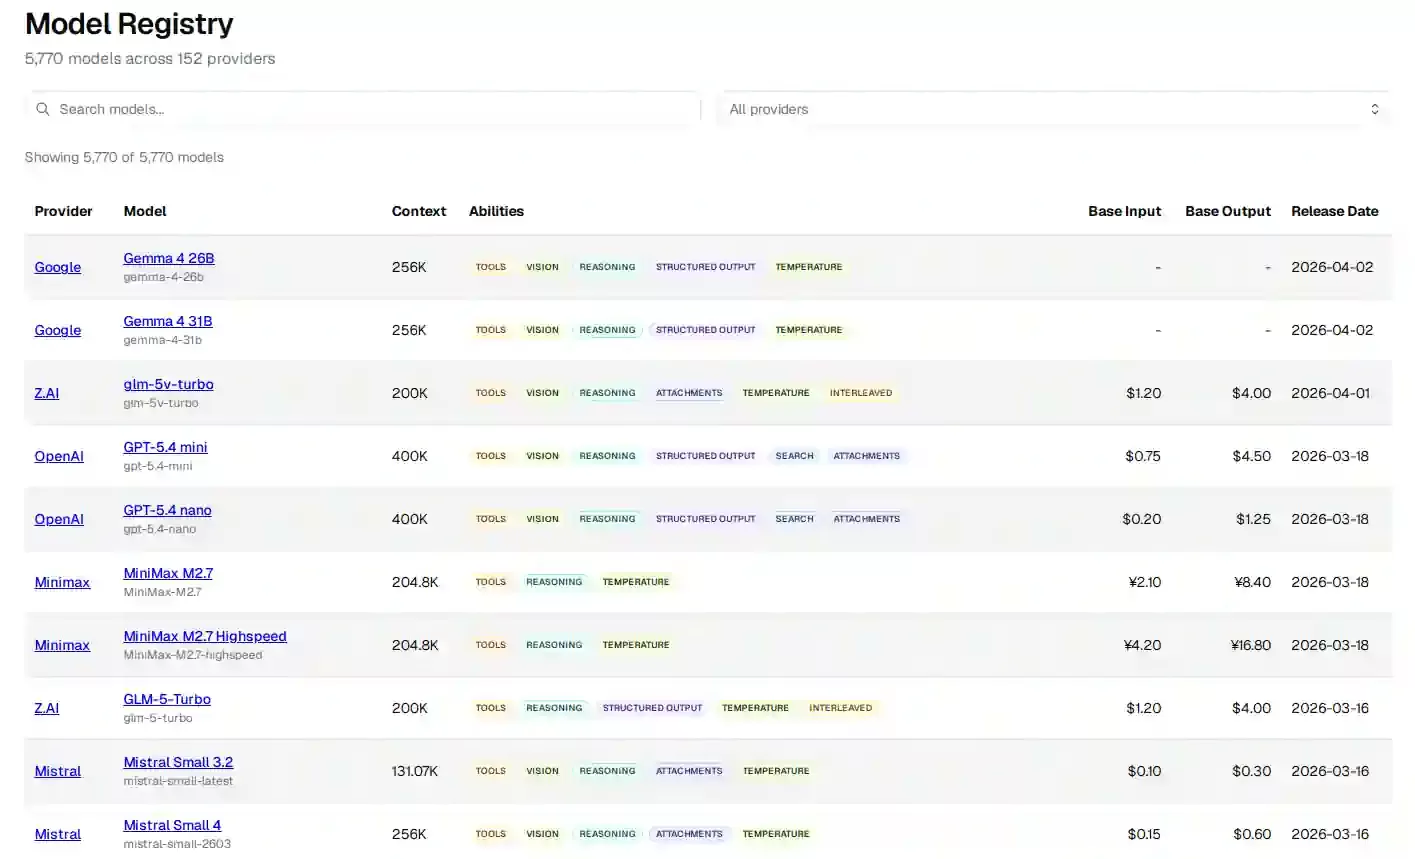The image size is (1415, 859).
Task: Click the Base Input column header
Action: click(x=1124, y=211)
